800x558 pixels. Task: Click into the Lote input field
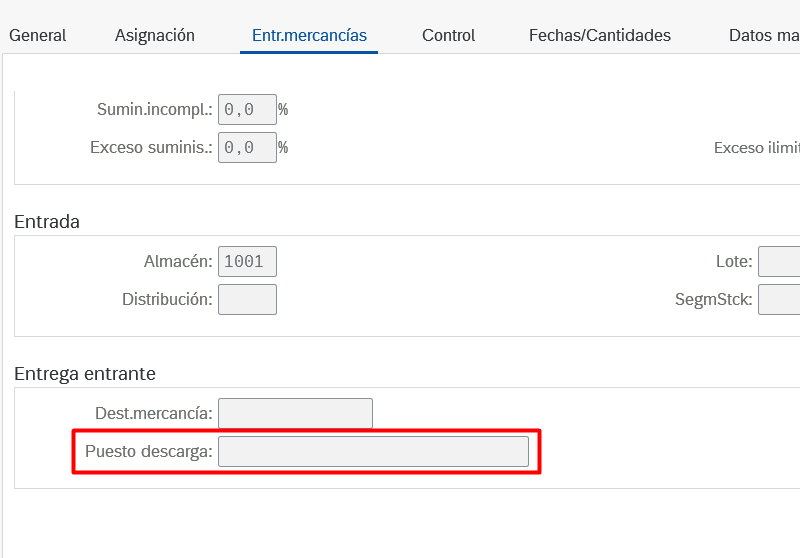(779, 261)
